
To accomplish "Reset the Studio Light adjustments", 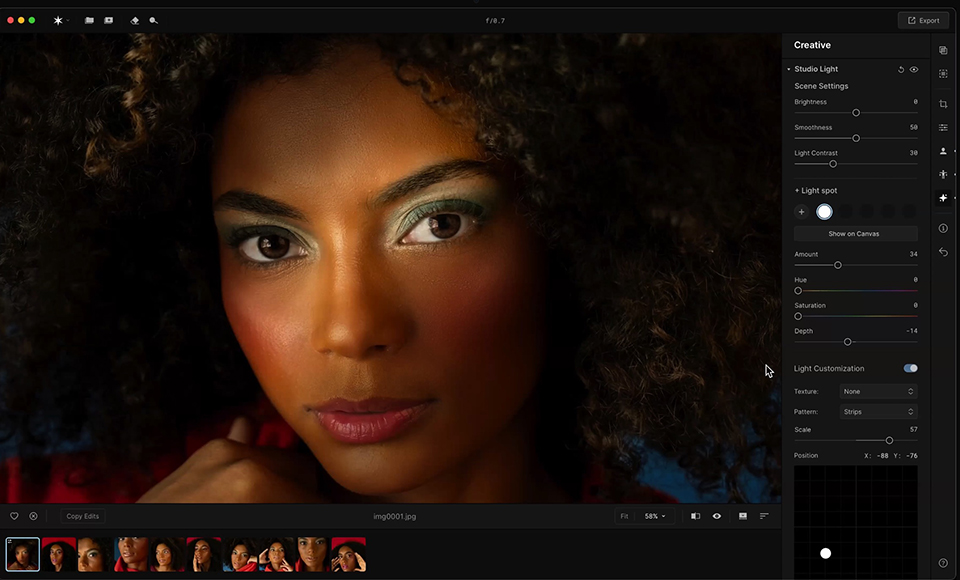I will click(900, 70).
